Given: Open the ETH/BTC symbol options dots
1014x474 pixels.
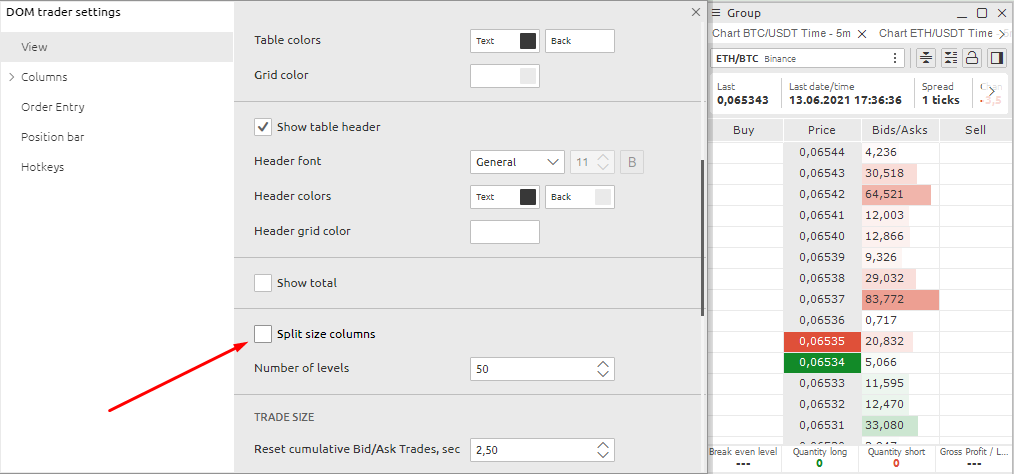Looking at the screenshot, I should point(896,58).
